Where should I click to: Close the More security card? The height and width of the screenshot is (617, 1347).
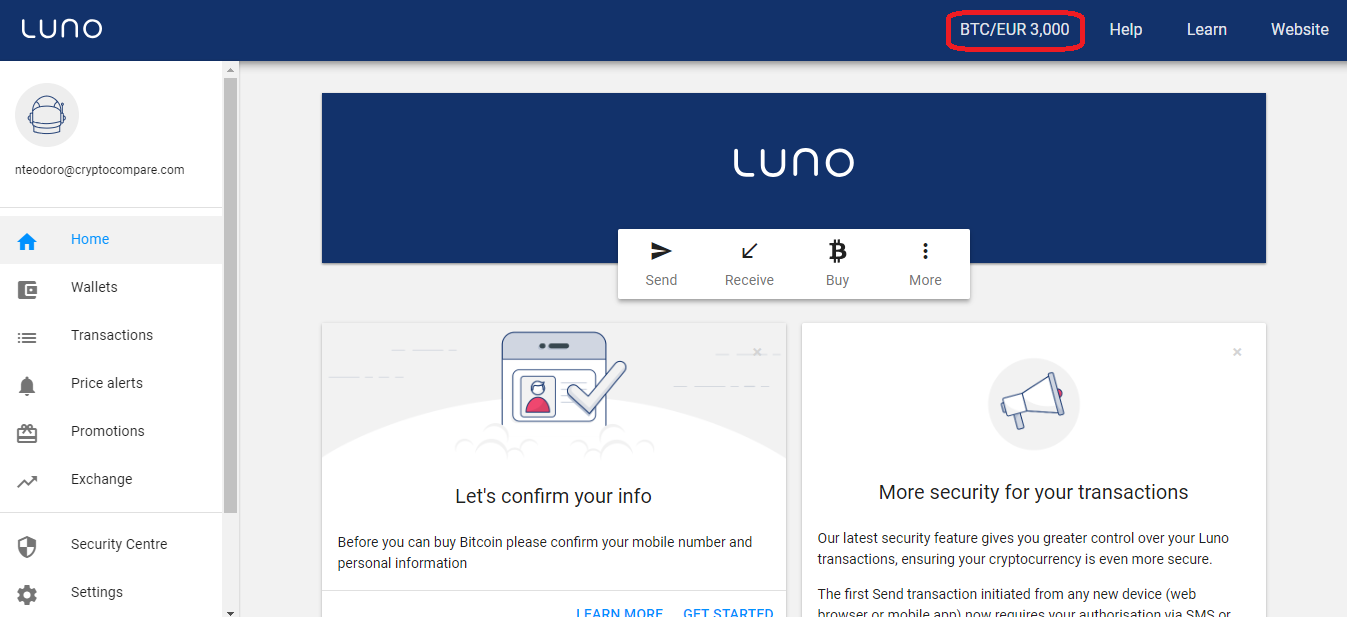pyautogui.click(x=1237, y=352)
